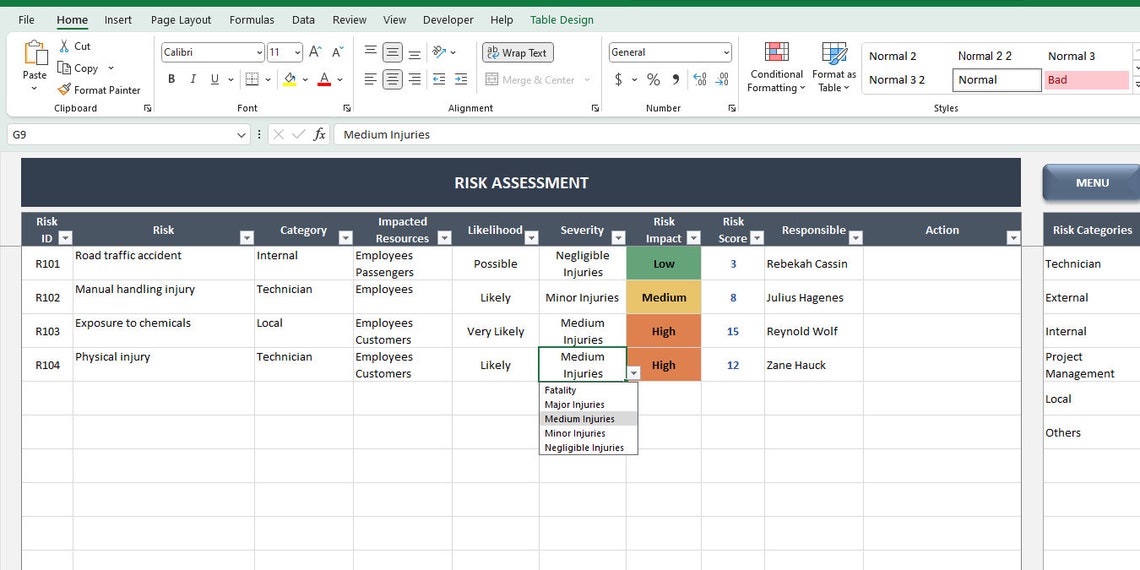
Task: Click Increase Decimal icon
Action: [x=699, y=79]
